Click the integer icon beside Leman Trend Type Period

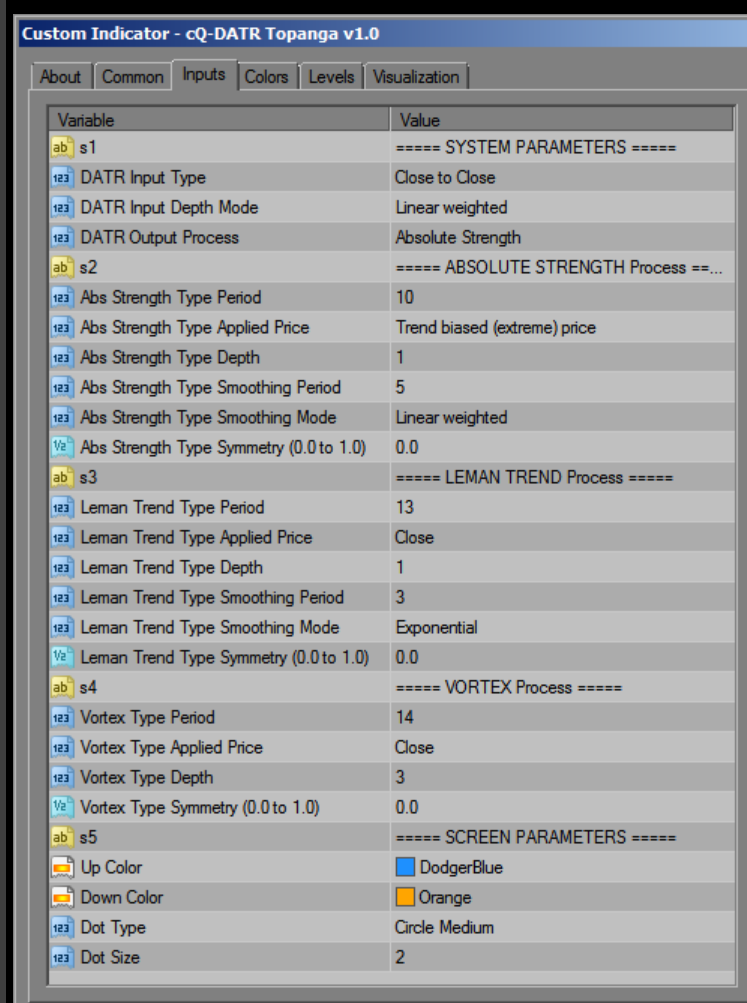pos(62,508)
